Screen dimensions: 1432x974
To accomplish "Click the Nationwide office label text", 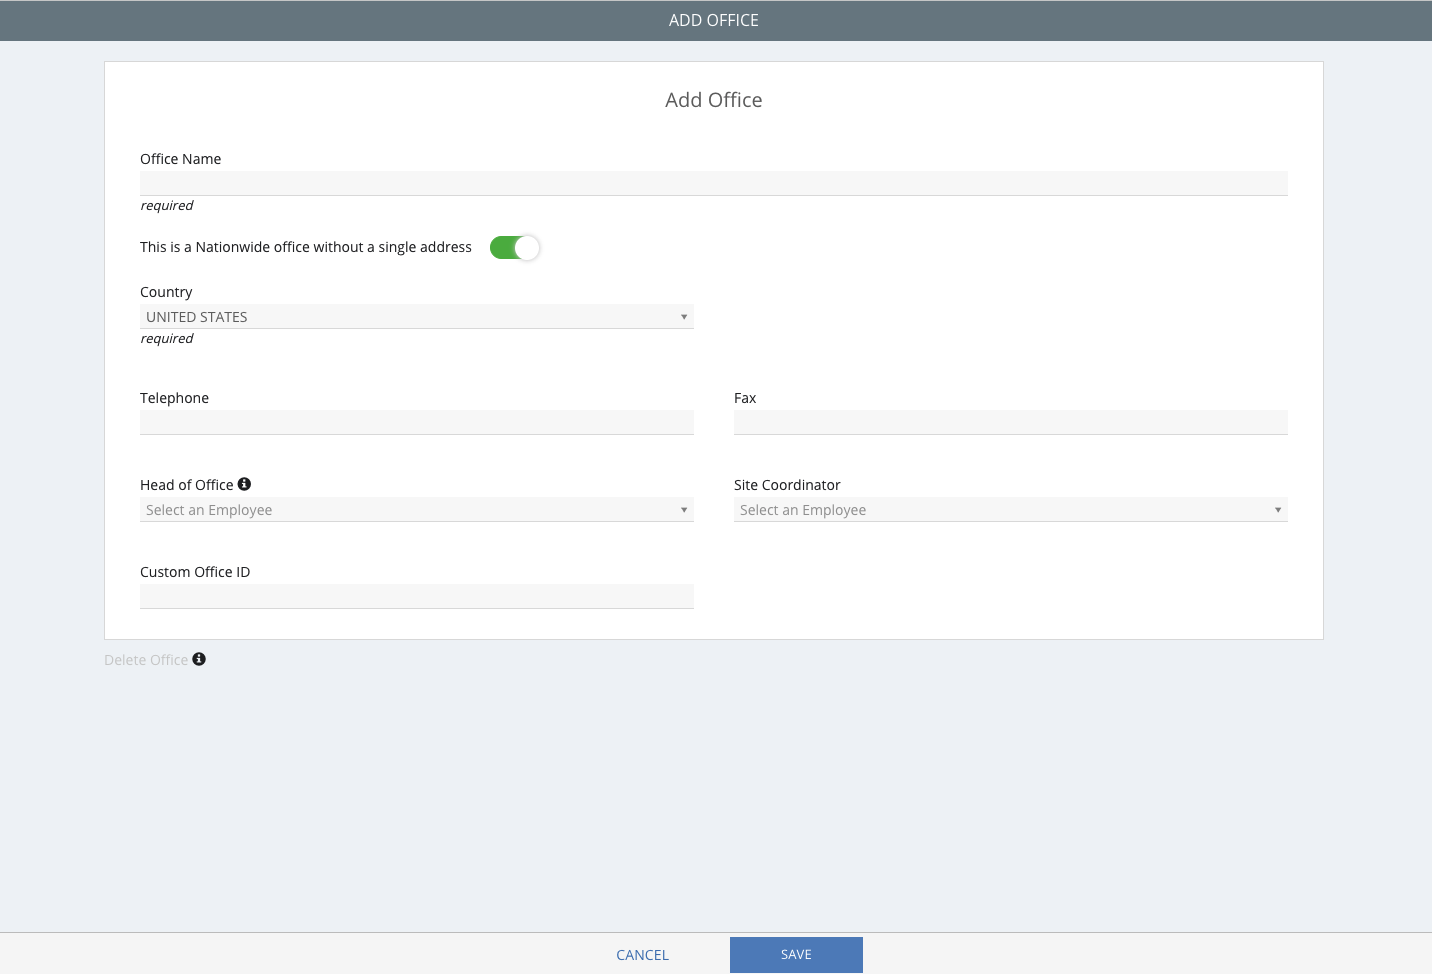I will point(306,247).
